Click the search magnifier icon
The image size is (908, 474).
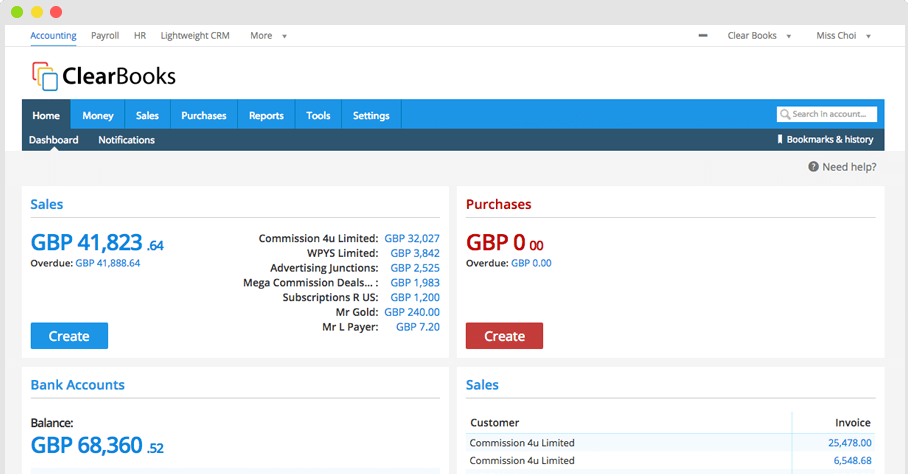785,115
